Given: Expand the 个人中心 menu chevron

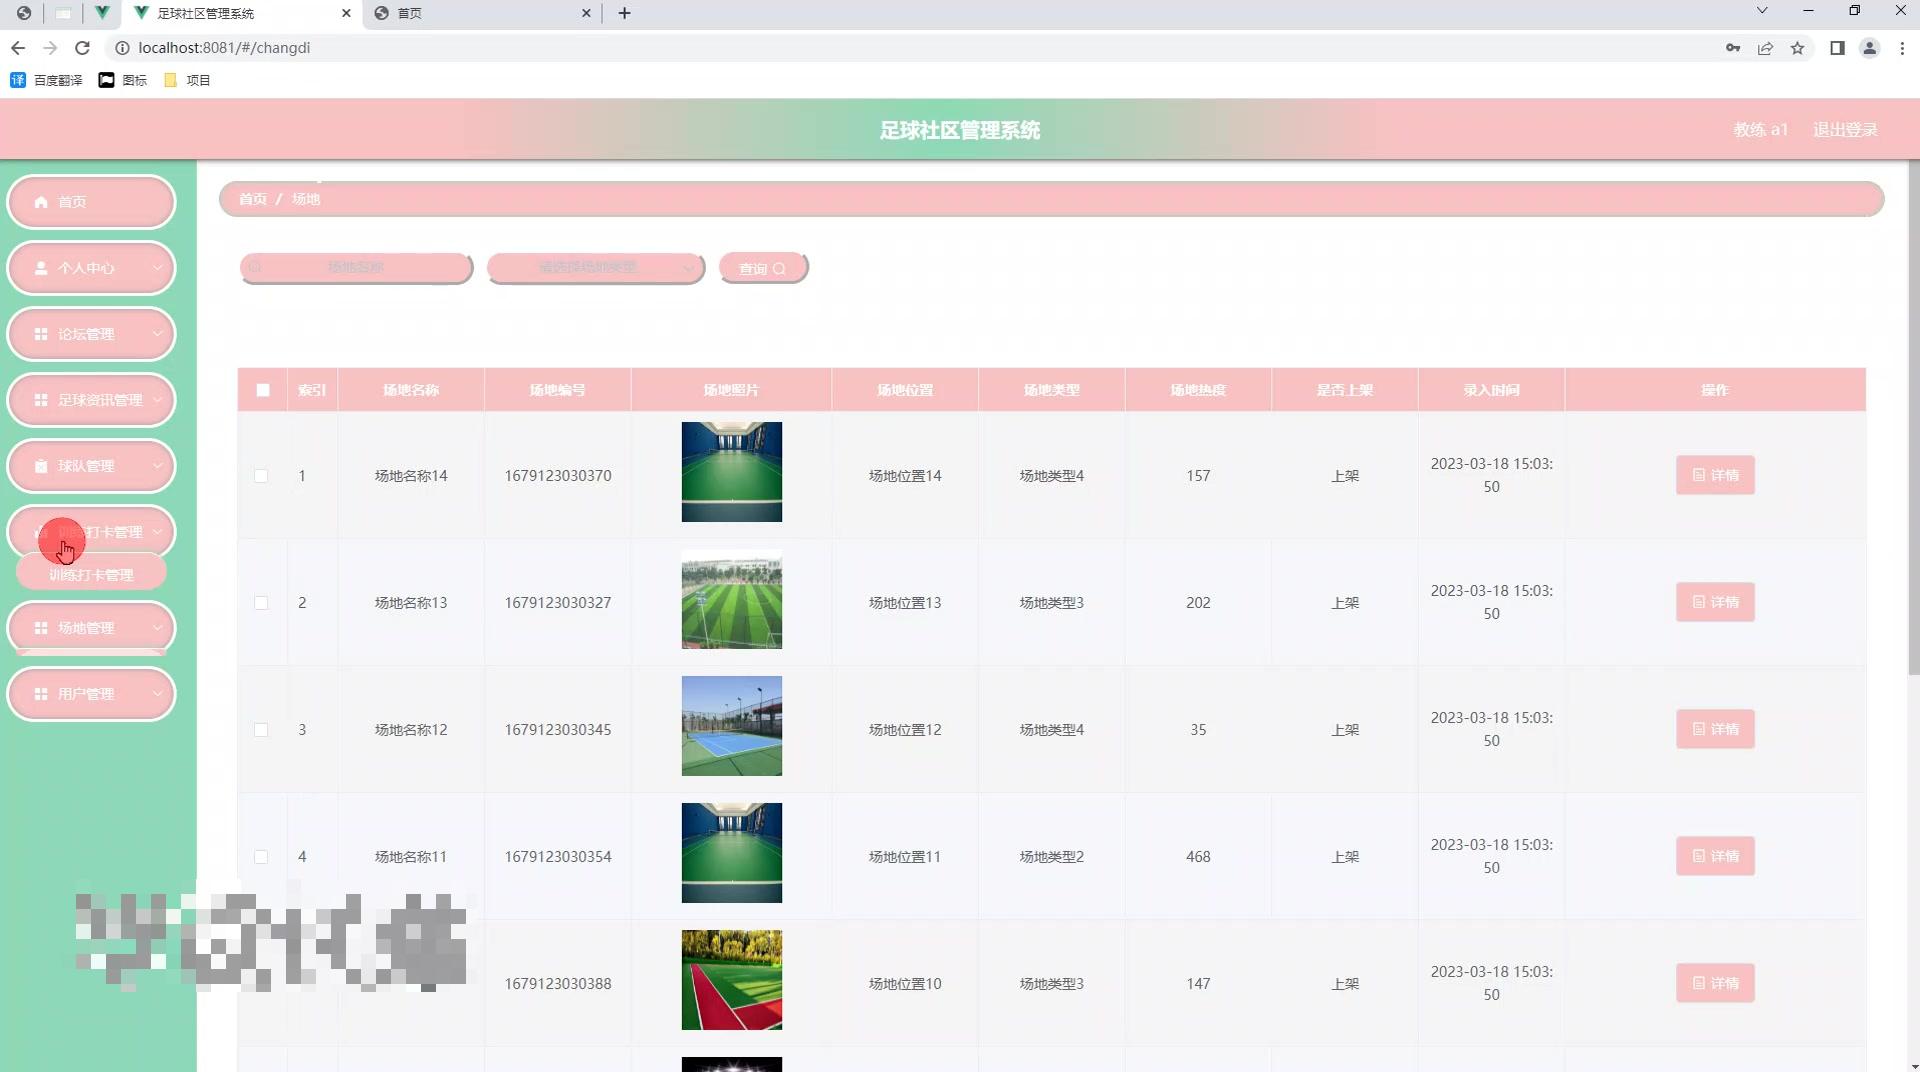Looking at the screenshot, I should pos(157,268).
